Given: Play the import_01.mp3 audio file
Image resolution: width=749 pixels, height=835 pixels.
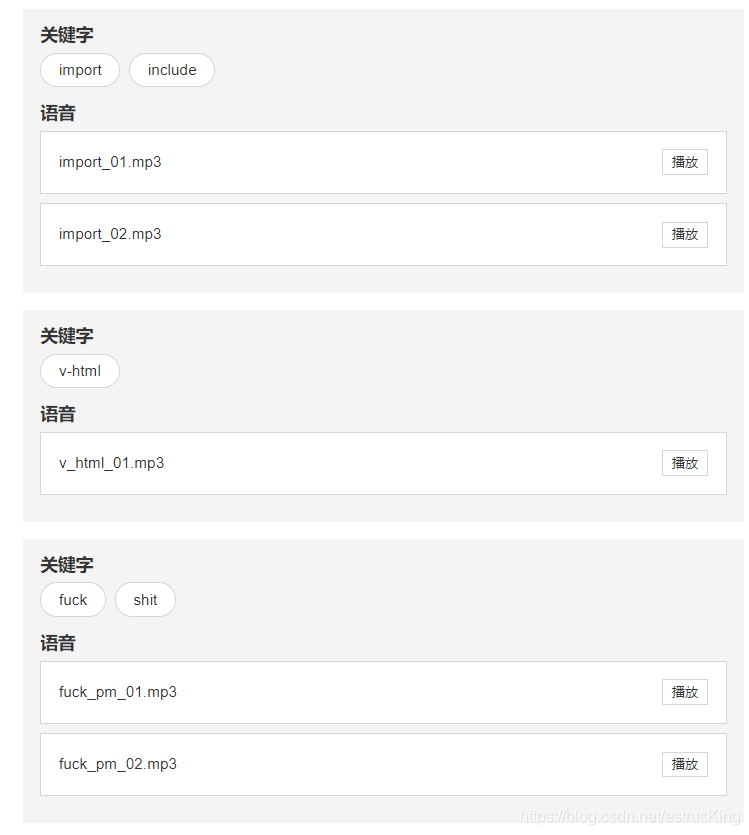Looking at the screenshot, I should point(684,162).
